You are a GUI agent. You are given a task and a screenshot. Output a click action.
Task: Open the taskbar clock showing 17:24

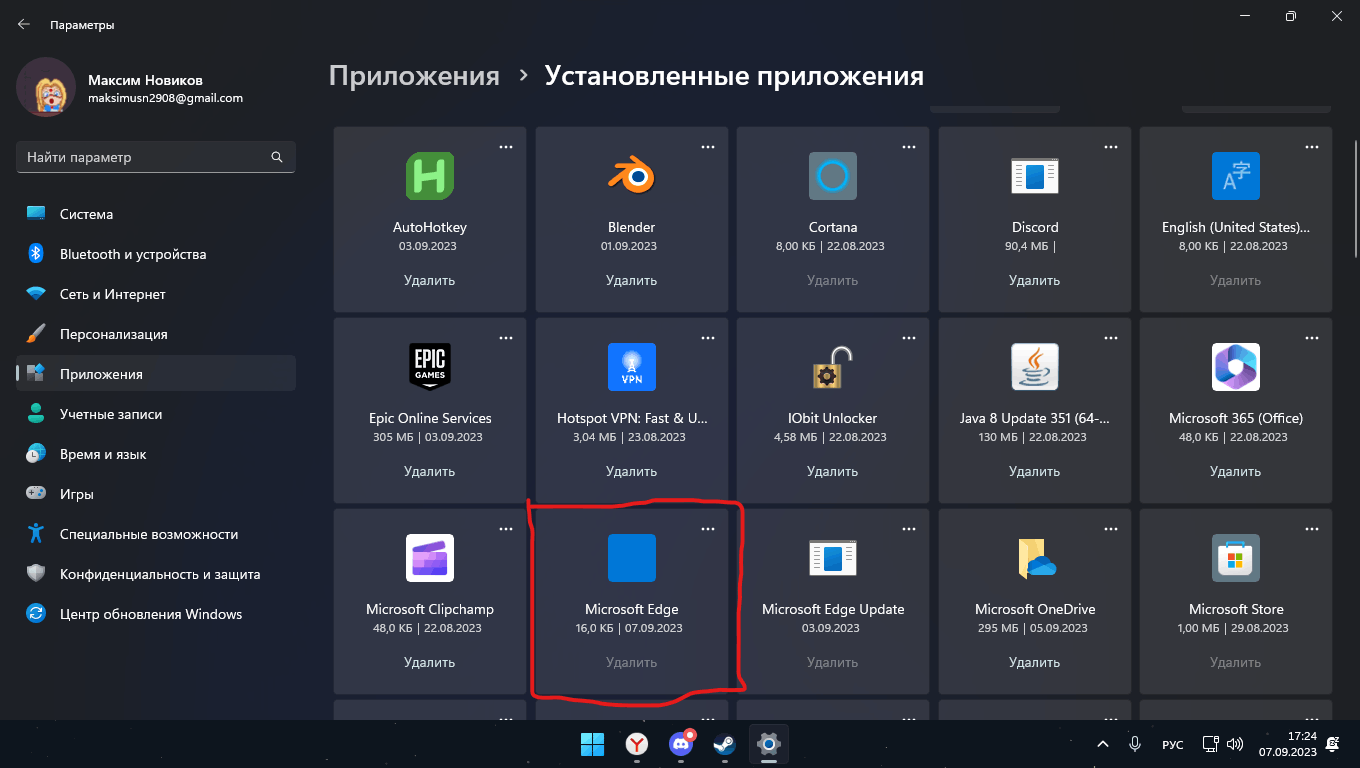(1288, 744)
